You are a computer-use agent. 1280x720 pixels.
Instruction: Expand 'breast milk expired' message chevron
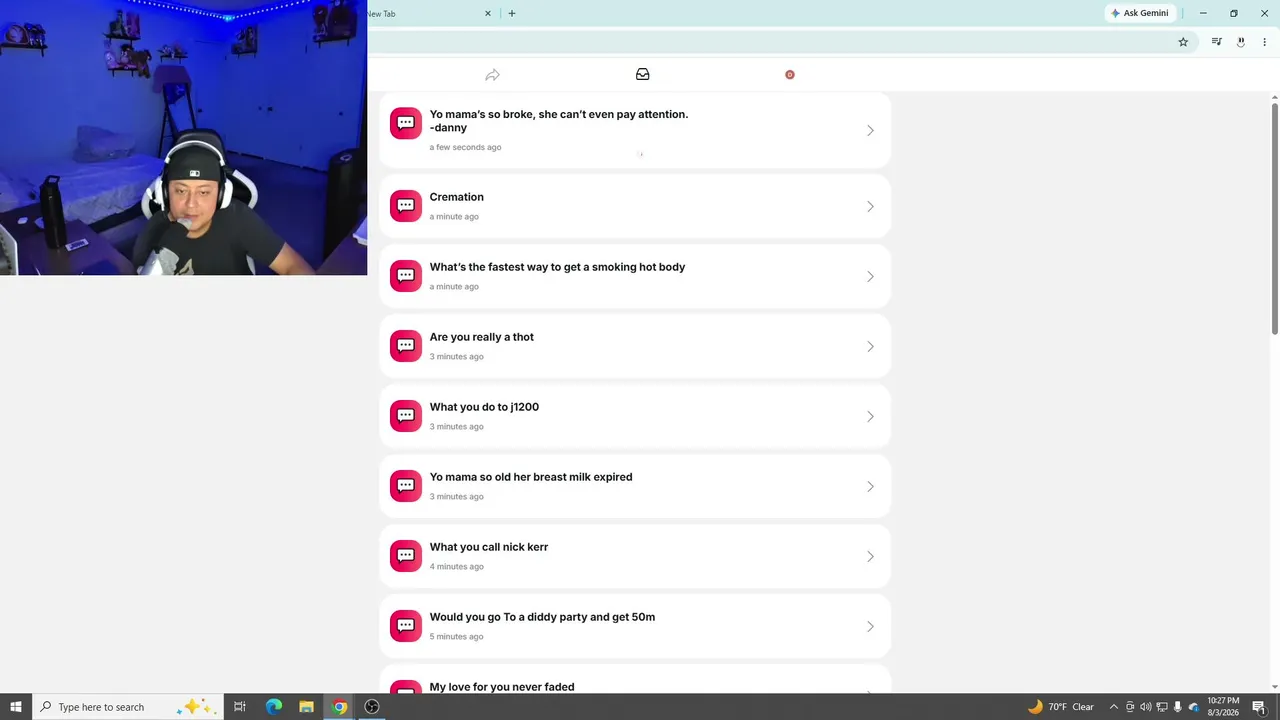point(870,486)
